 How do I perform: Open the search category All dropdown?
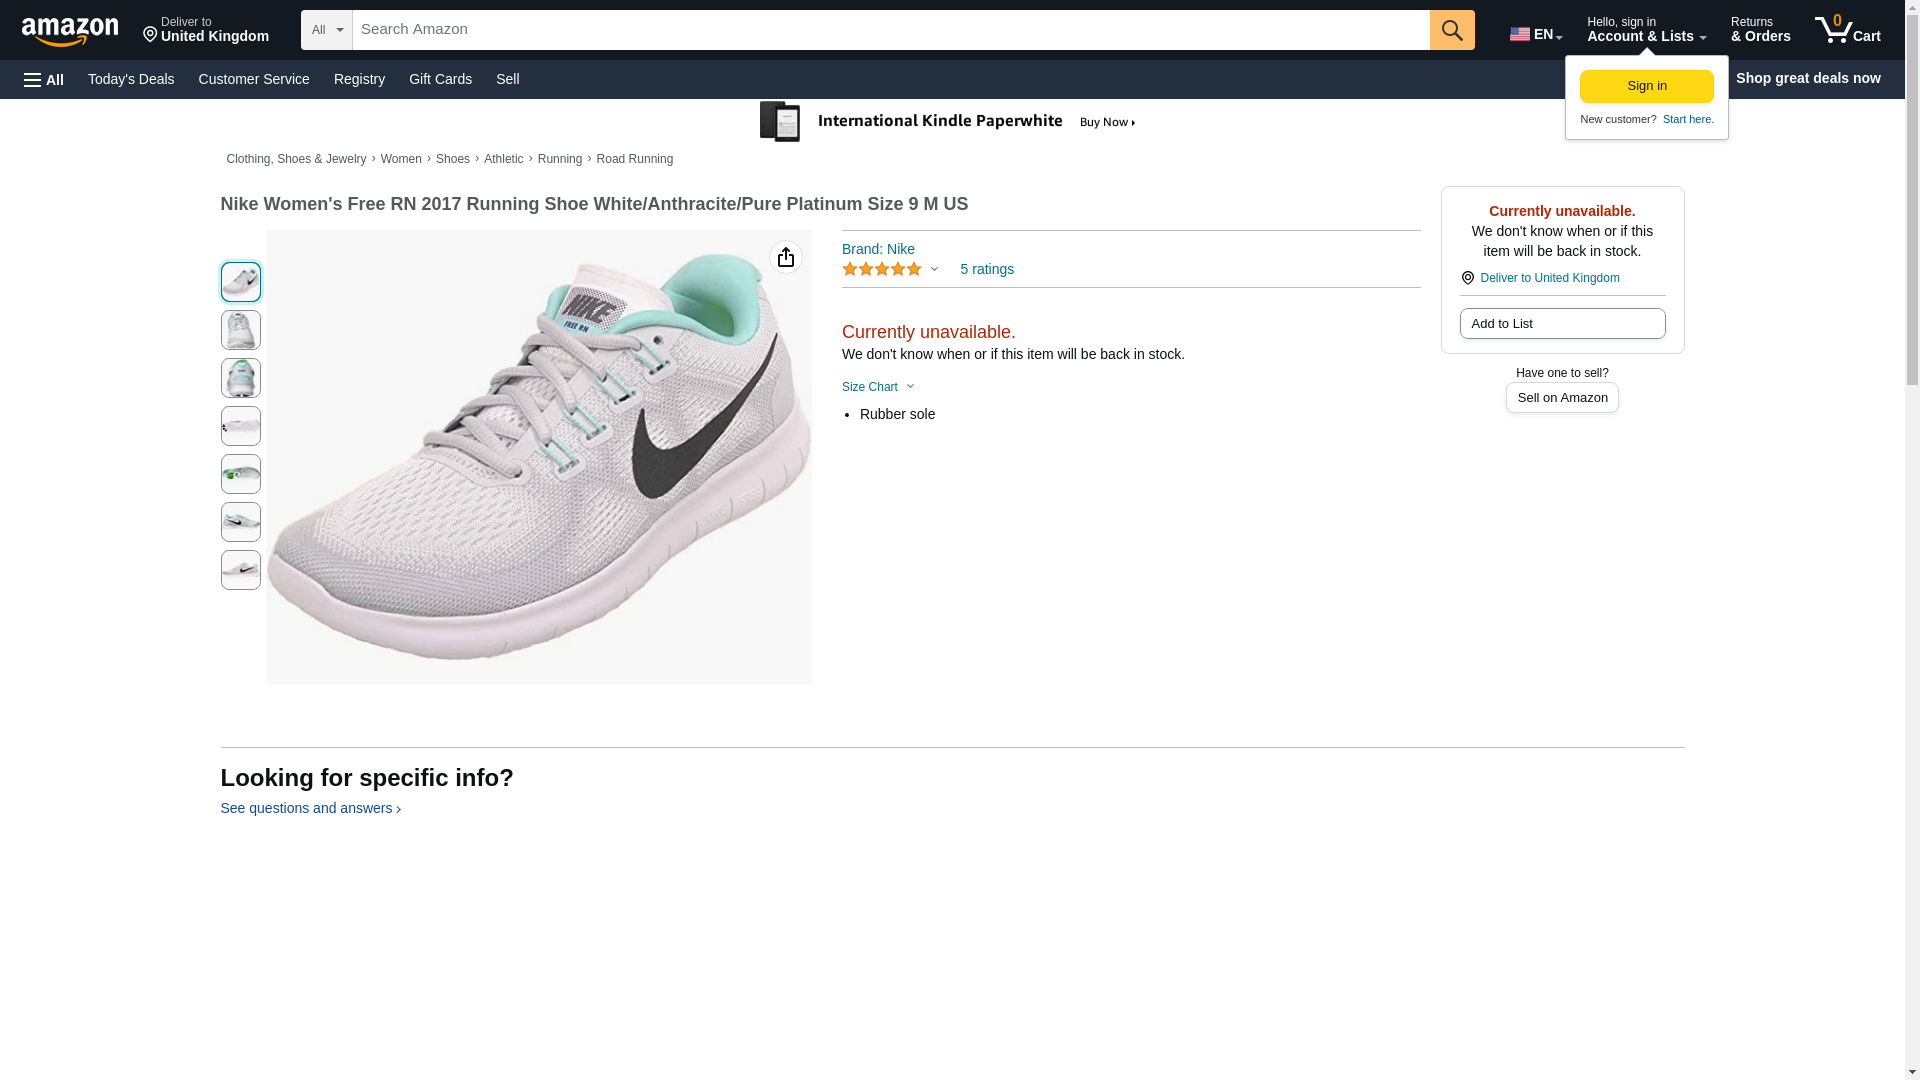click(326, 30)
